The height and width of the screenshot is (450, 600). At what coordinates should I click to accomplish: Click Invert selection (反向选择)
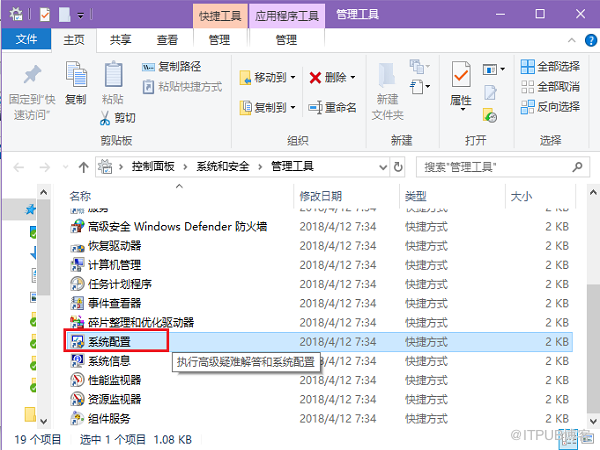(x=550, y=107)
